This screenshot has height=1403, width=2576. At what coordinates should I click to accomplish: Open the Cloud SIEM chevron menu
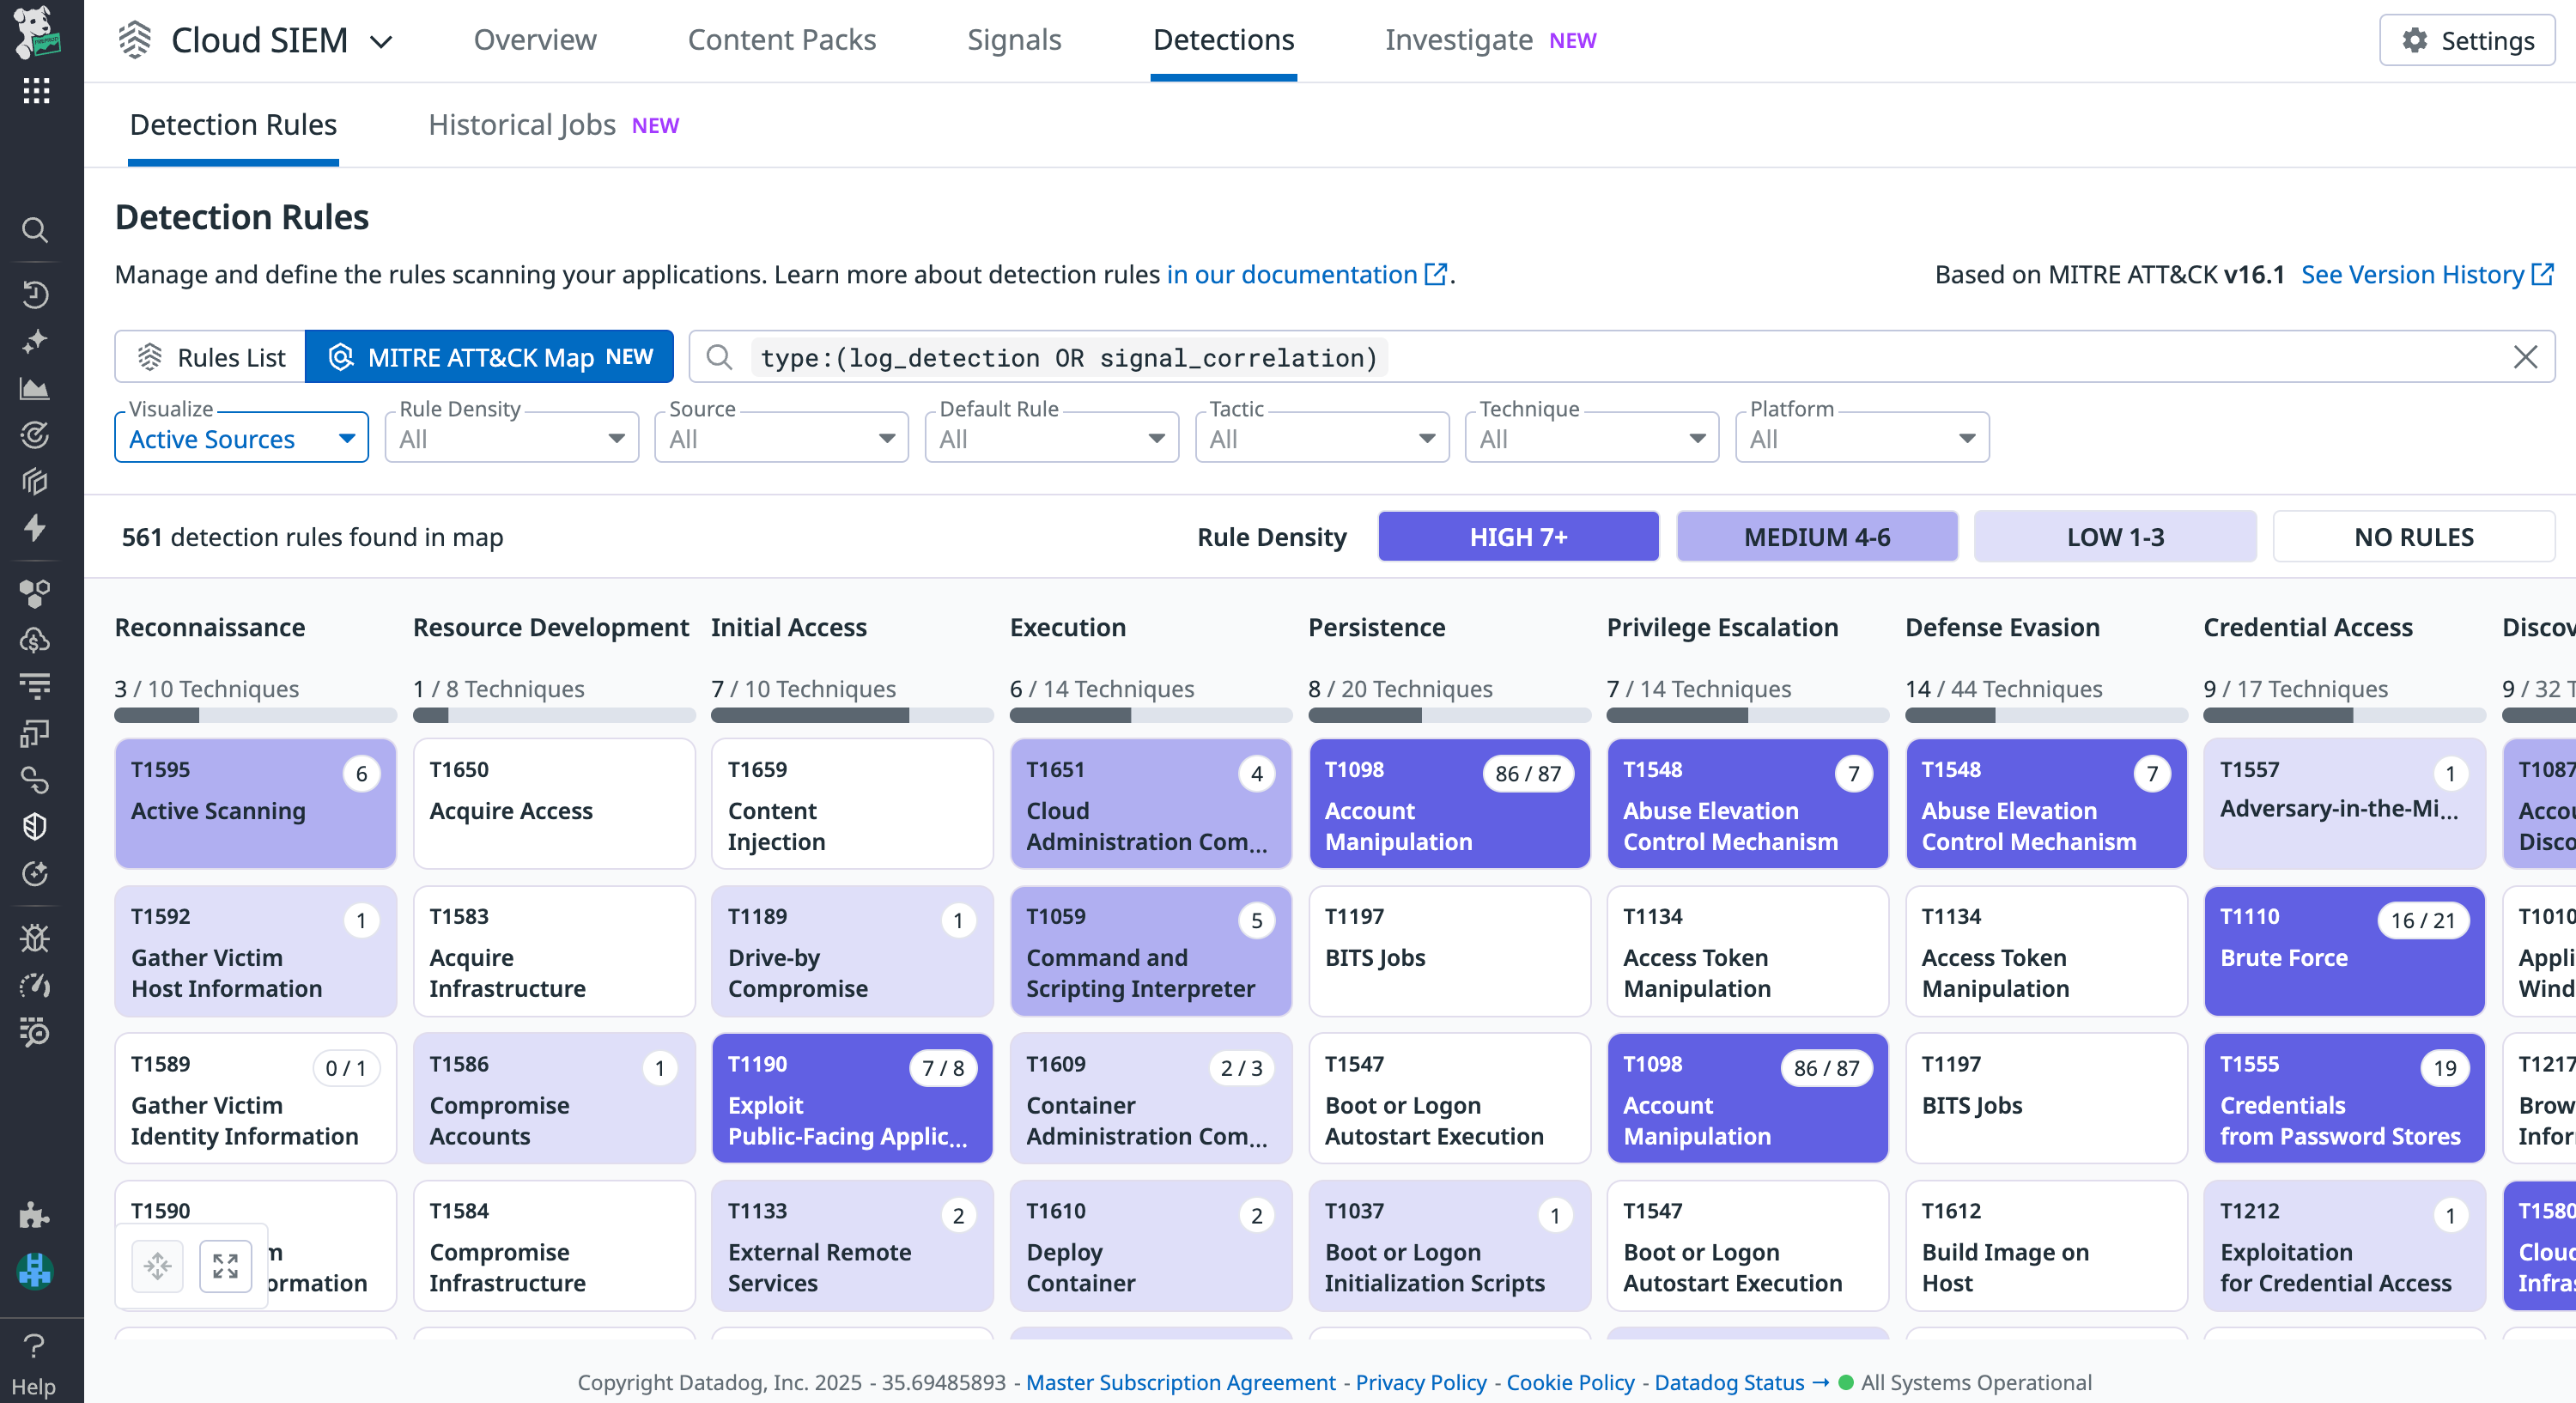click(x=382, y=42)
